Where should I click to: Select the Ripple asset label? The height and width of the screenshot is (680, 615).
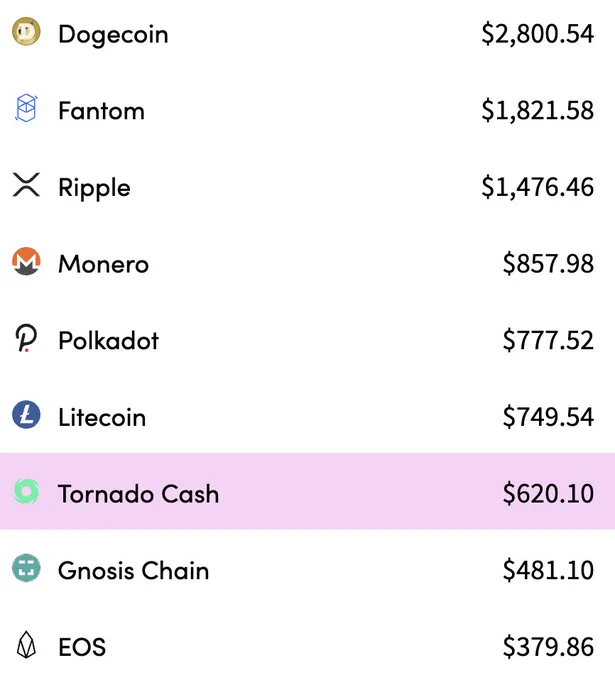(x=95, y=188)
